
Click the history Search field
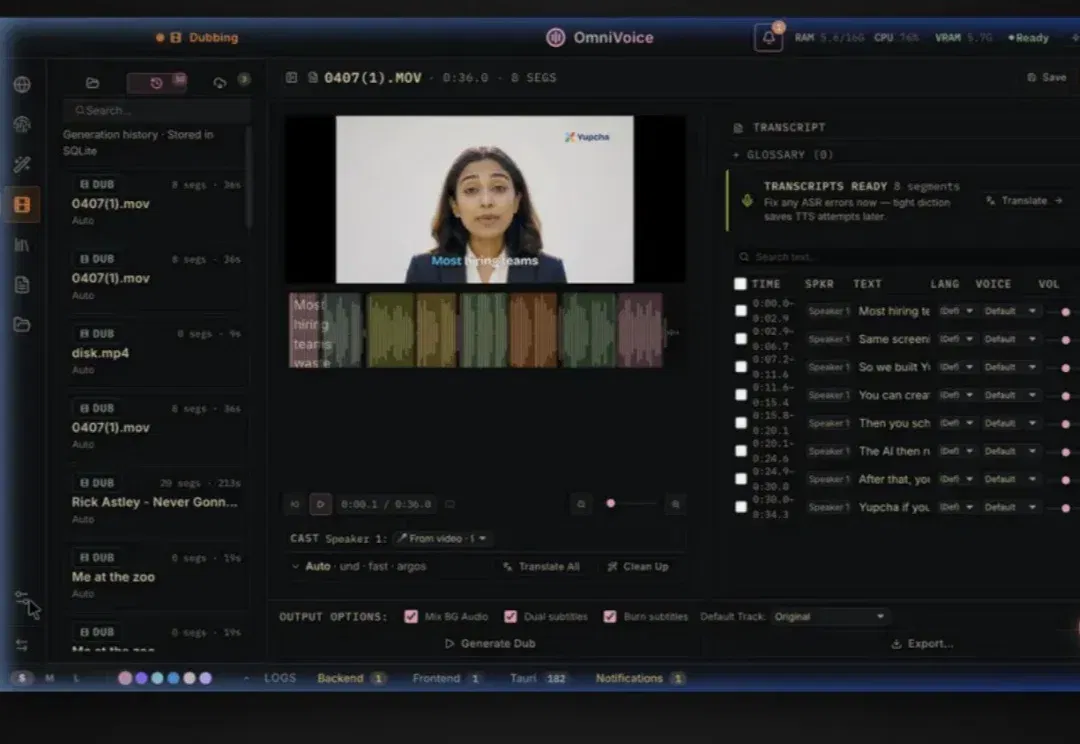(x=156, y=110)
